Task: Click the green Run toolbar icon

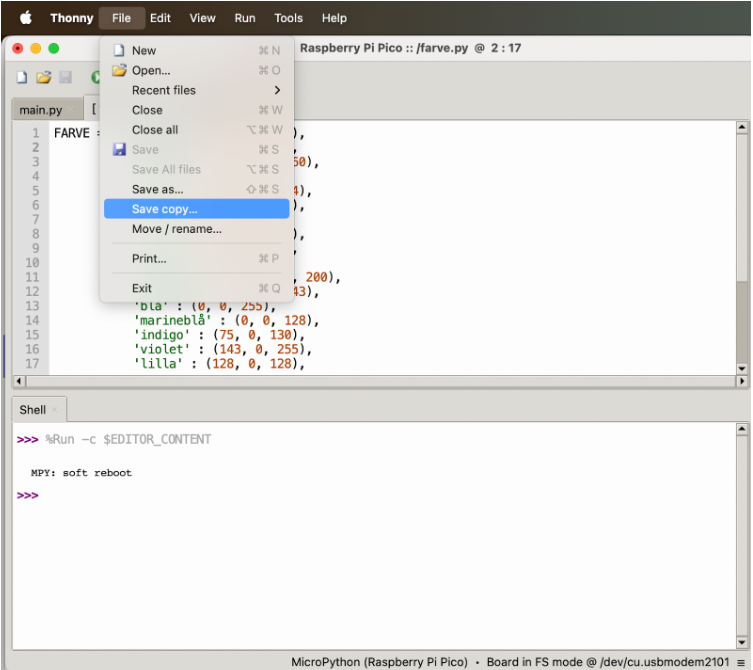Action: [95, 77]
